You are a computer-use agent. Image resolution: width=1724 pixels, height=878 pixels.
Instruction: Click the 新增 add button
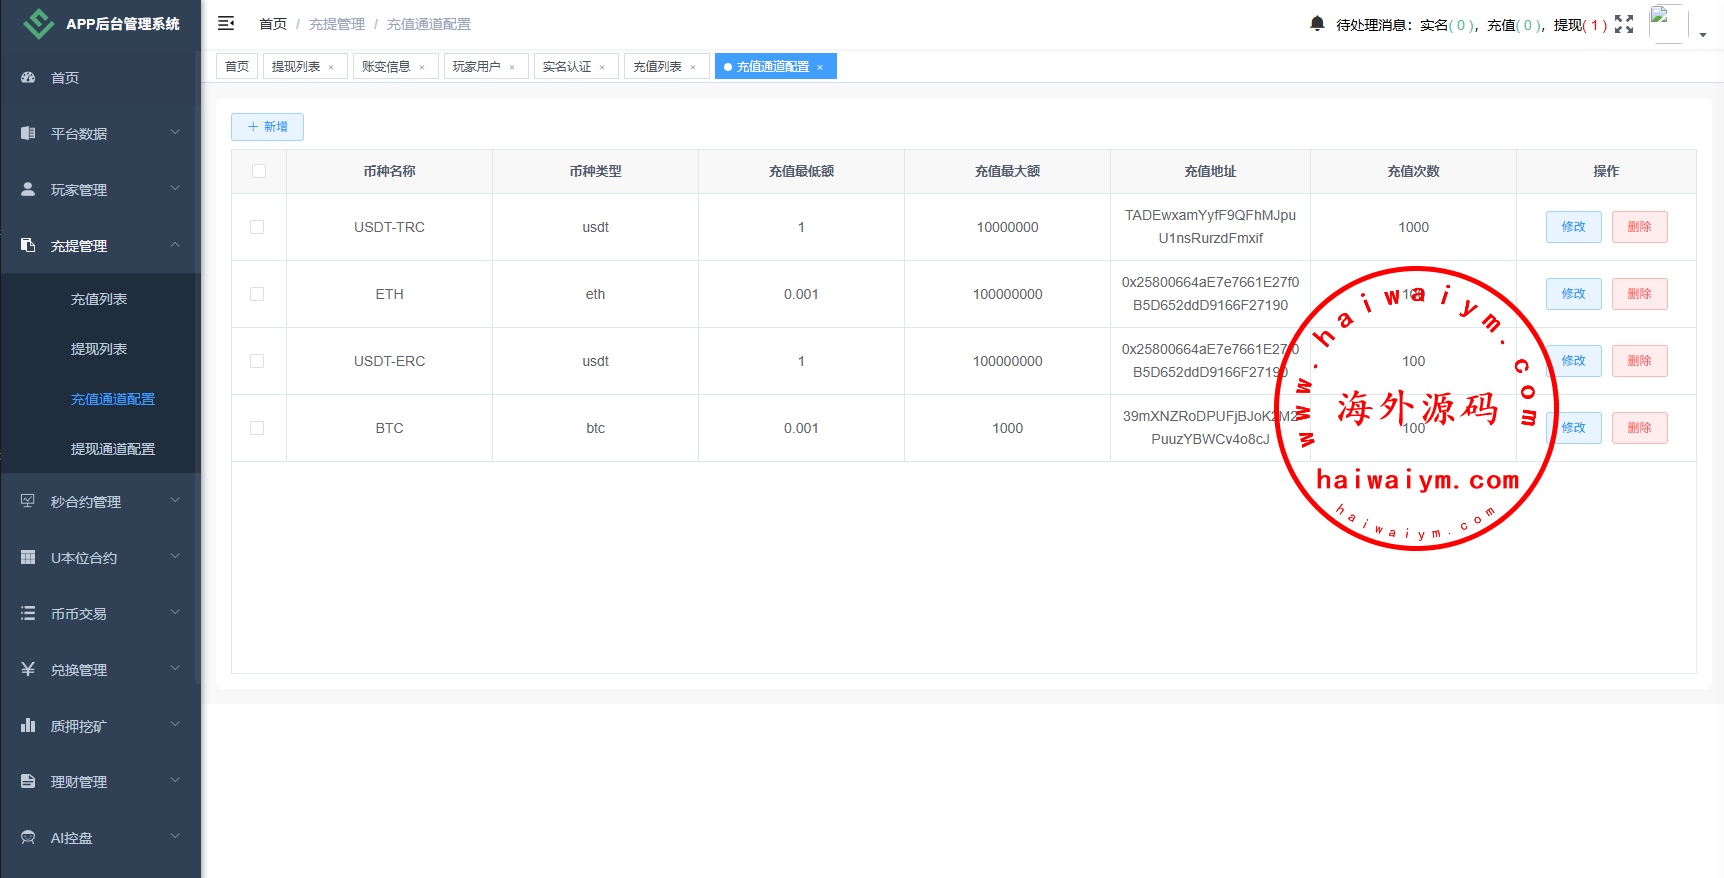pyautogui.click(x=267, y=127)
